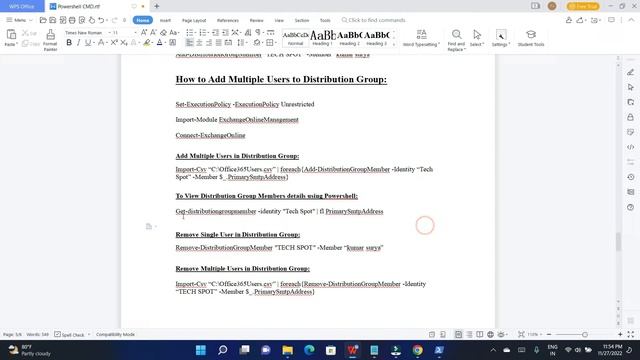This screenshot has height=360, width=640.
Task: Click the fullscreen icon in status bar
Action: (x=631, y=334)
